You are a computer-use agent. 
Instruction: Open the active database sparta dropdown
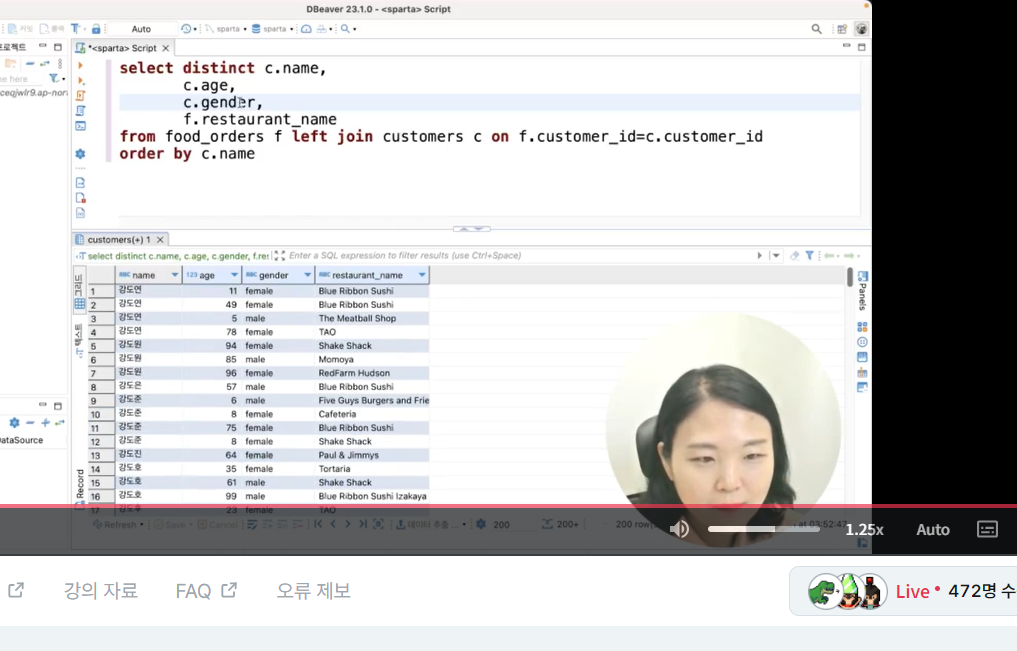(x=272, y=29)
